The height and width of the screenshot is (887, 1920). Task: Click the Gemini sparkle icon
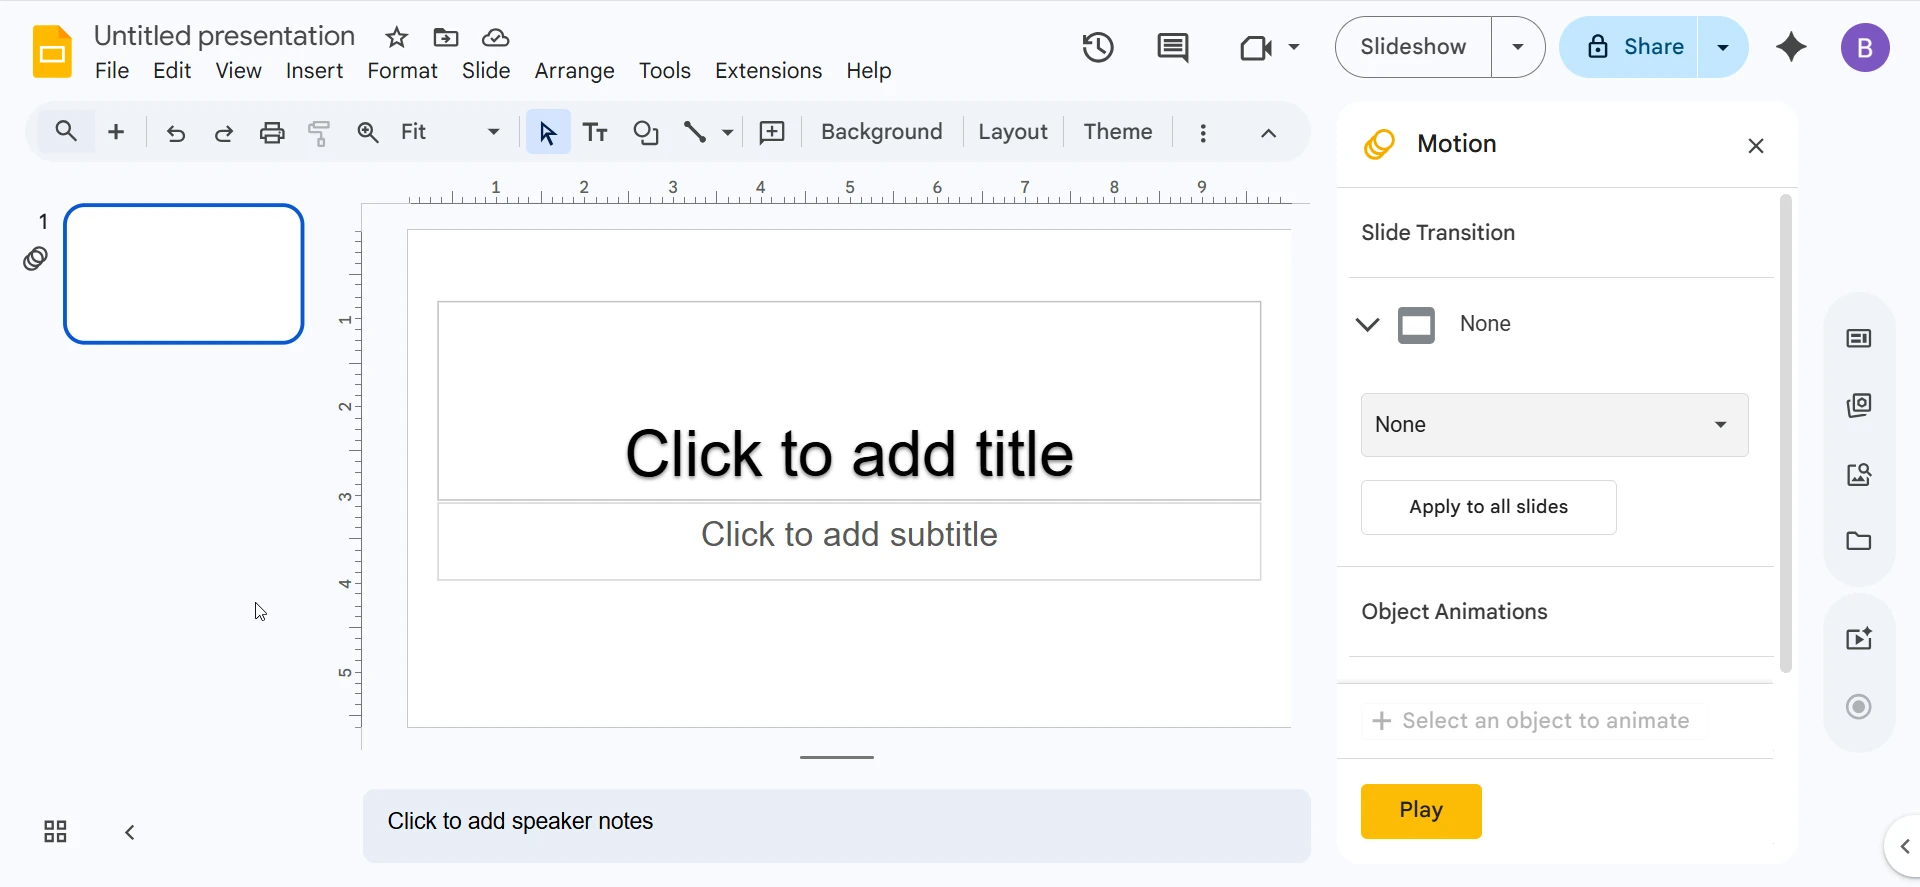[1791, 47]
